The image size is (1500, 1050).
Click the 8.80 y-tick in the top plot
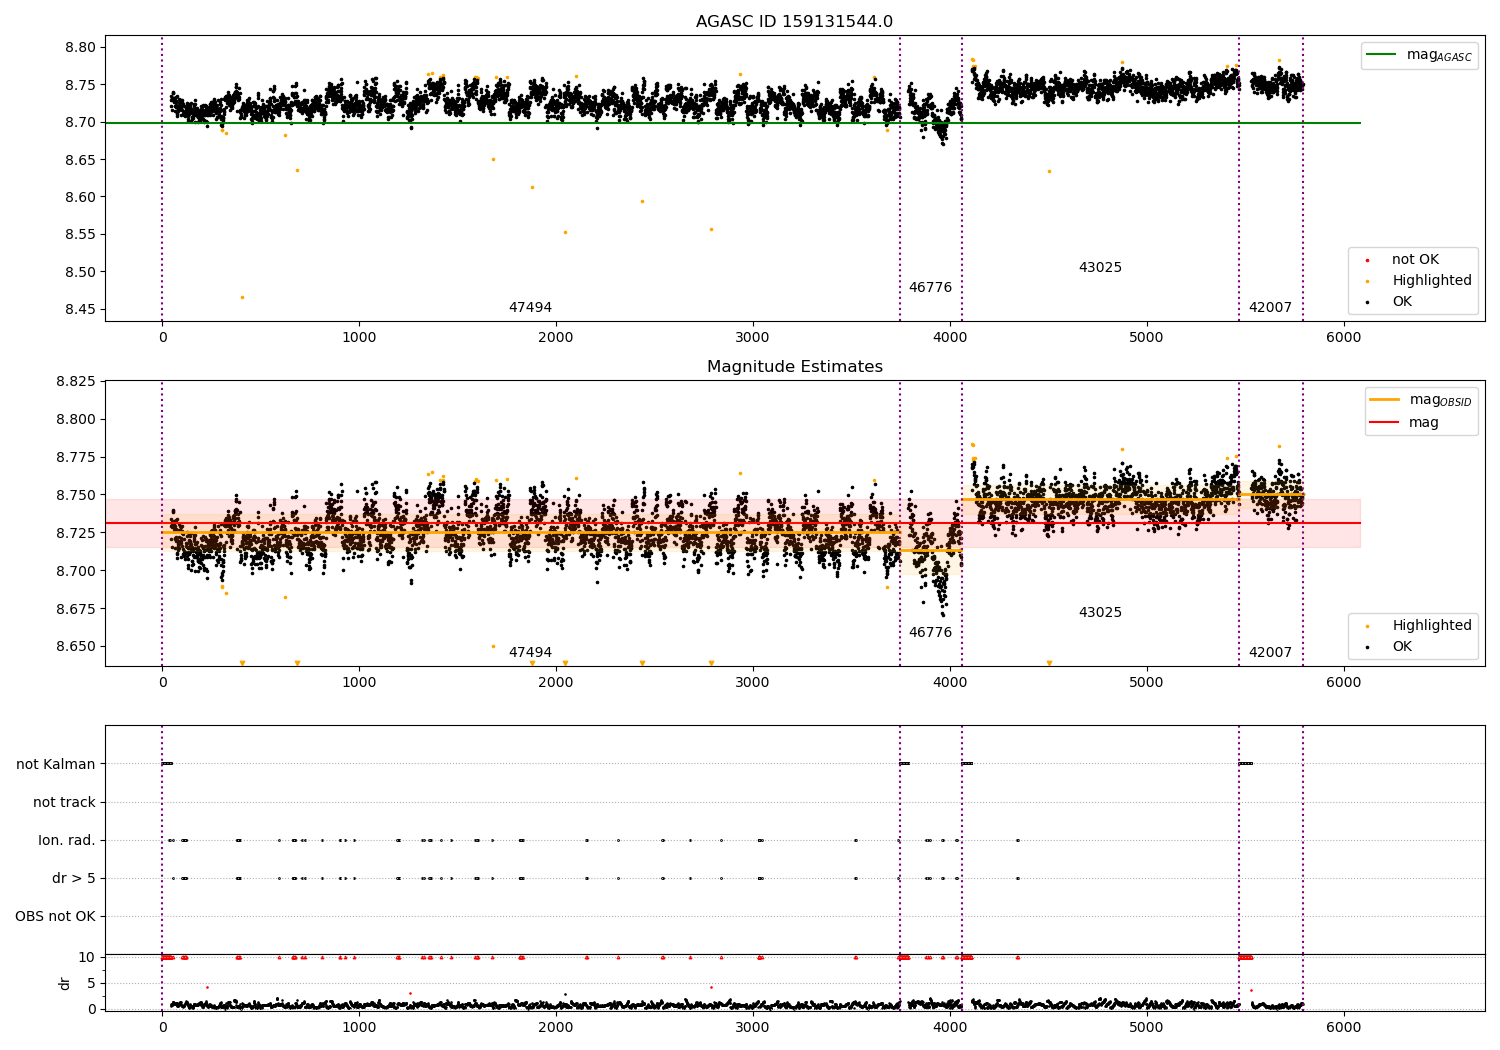(x=79, y=48)
